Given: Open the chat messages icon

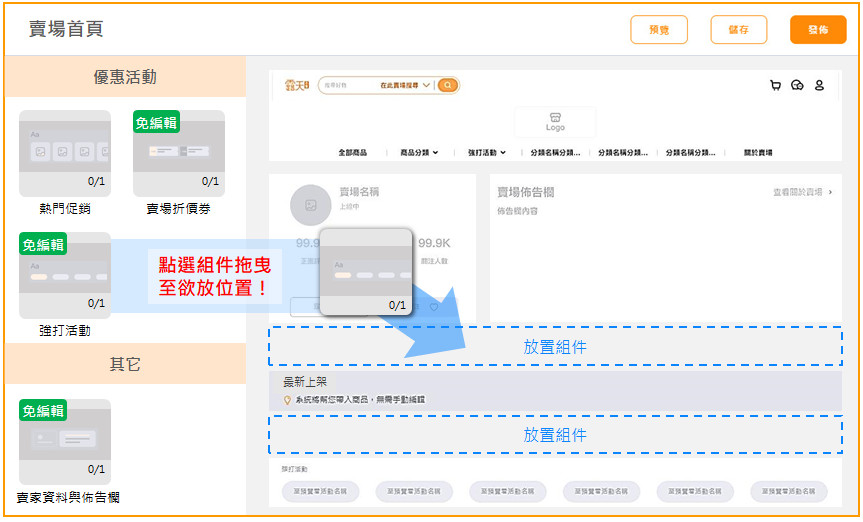Looking at the screenshot, I should click(x=797, y=86).
